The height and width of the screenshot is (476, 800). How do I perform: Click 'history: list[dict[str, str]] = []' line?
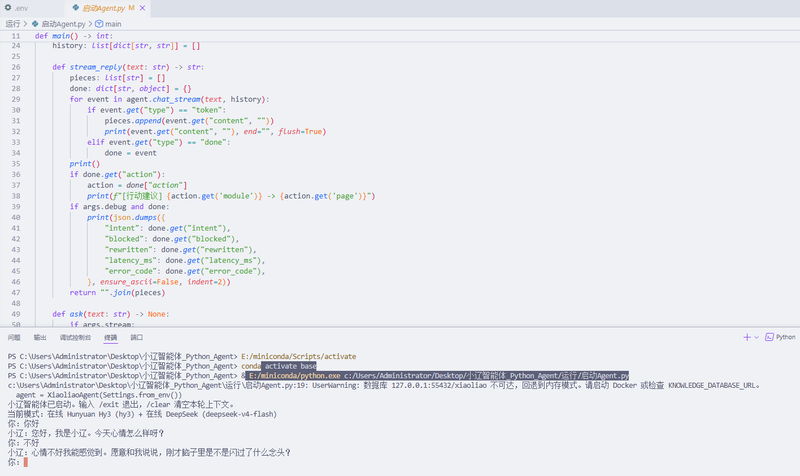click(x=126, y=45)
